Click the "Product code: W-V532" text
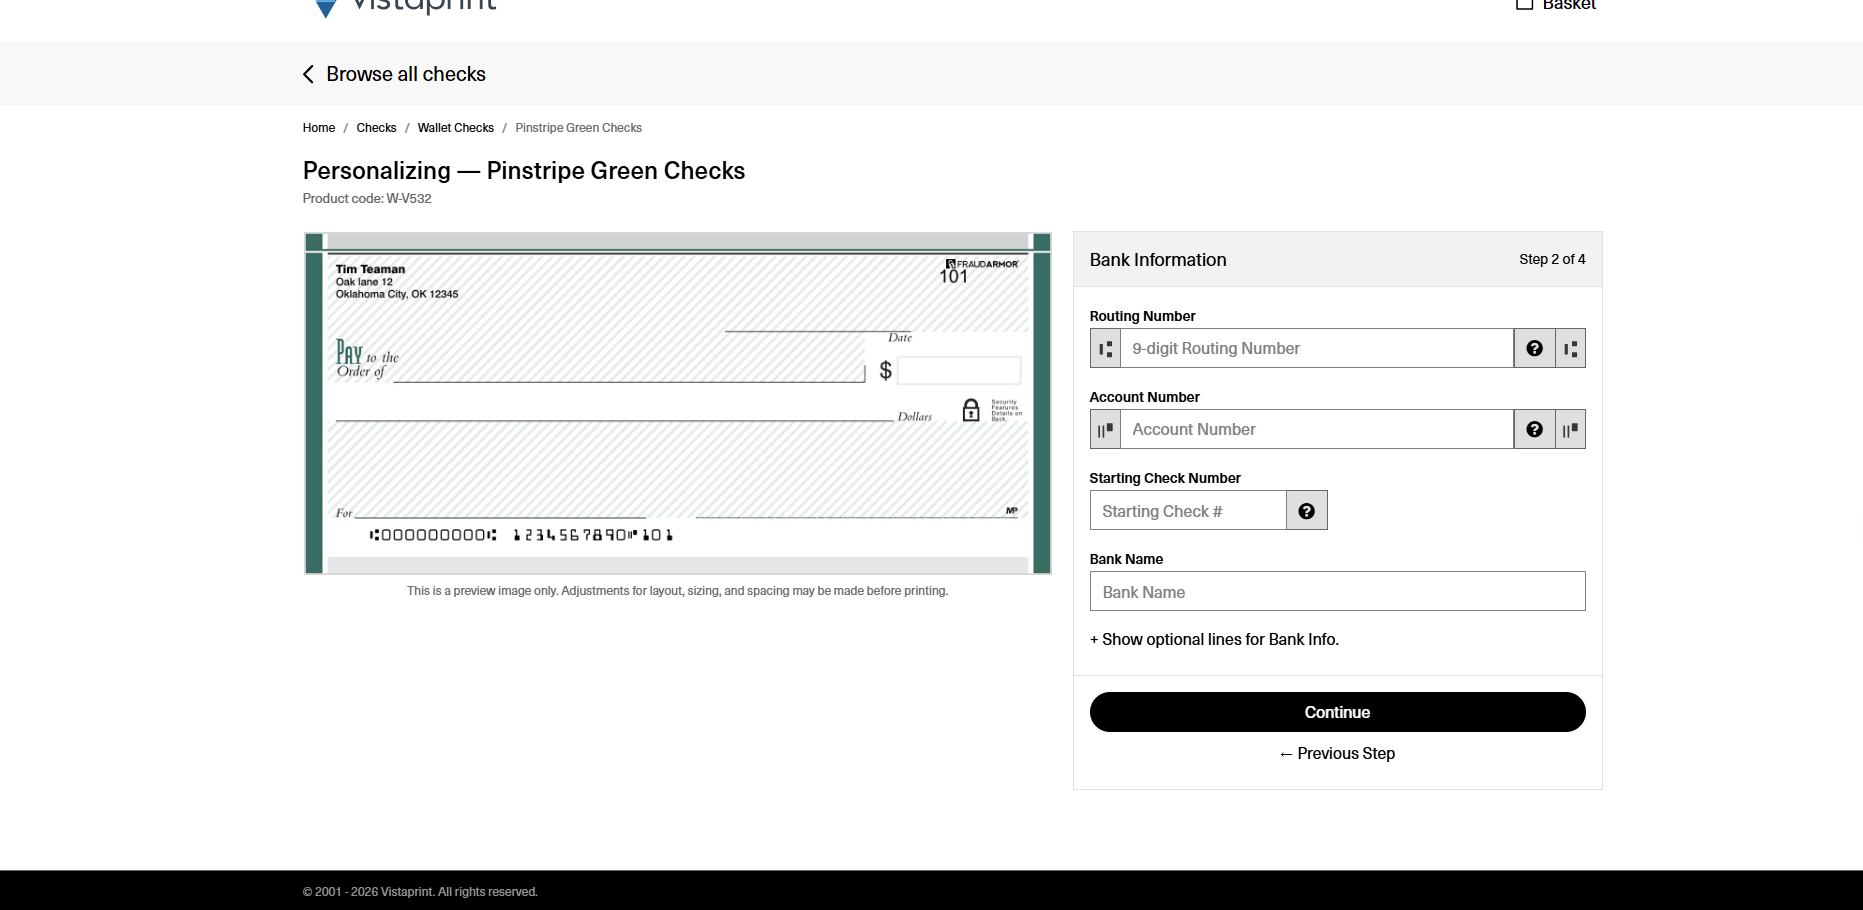Viewport: 1863px width, 910px height. click(367, 199)
